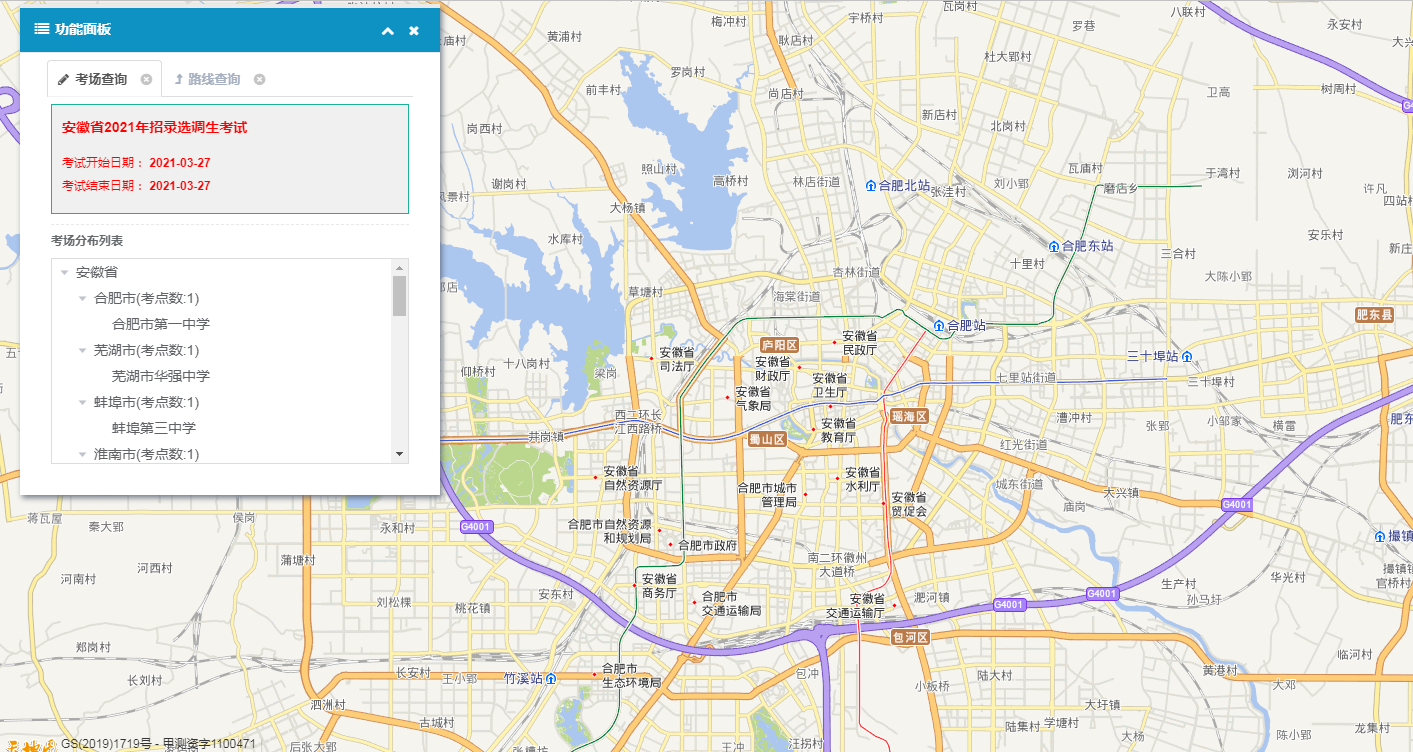The width and height of the screenshot is (1413, 752).
Task: Click the 竹溪站 station icon on map
Action: point(550,678)
